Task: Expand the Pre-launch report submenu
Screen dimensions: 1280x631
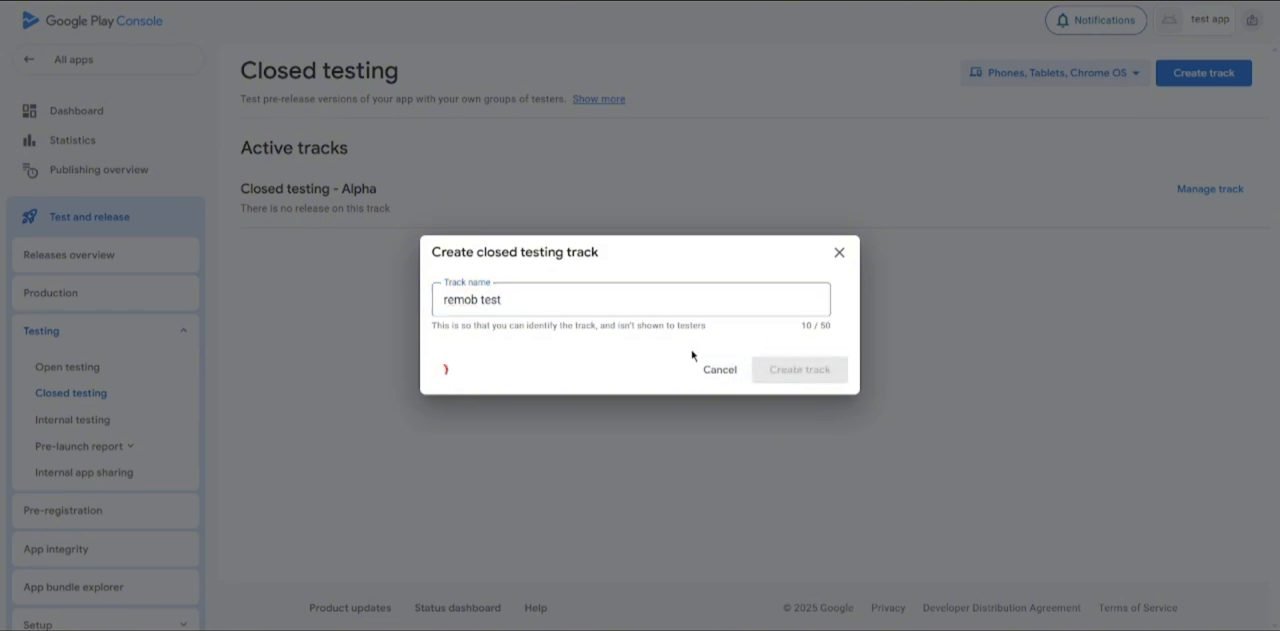Action: point(130,446)
